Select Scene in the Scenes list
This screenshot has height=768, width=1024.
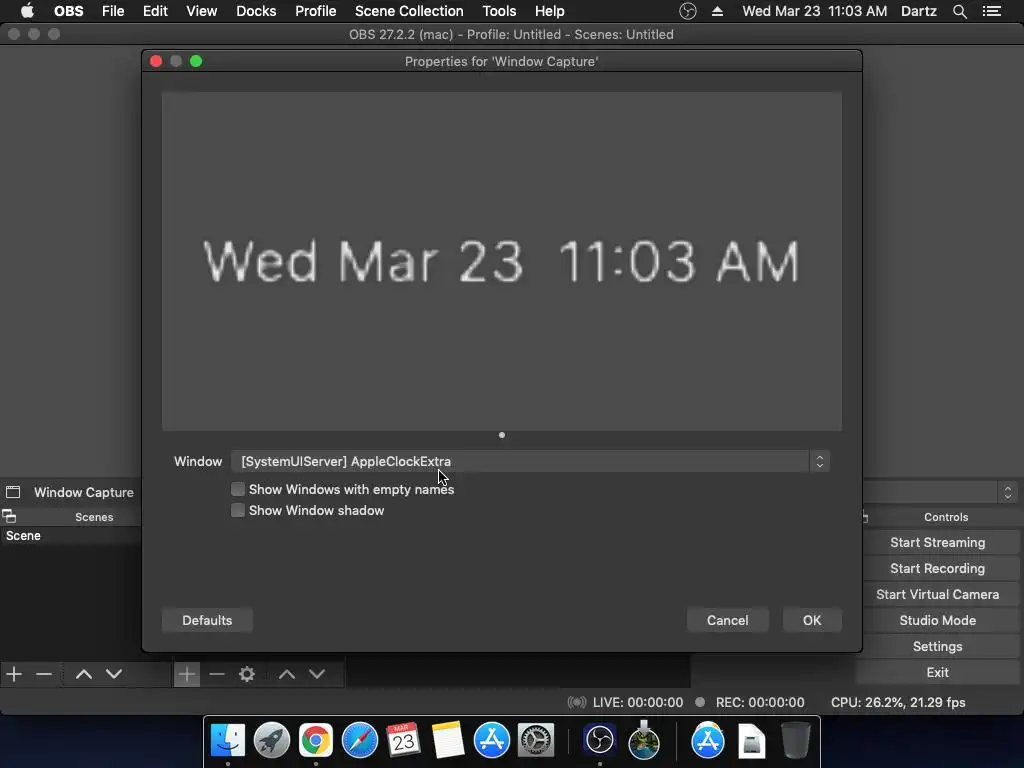(x=71, y=536)
